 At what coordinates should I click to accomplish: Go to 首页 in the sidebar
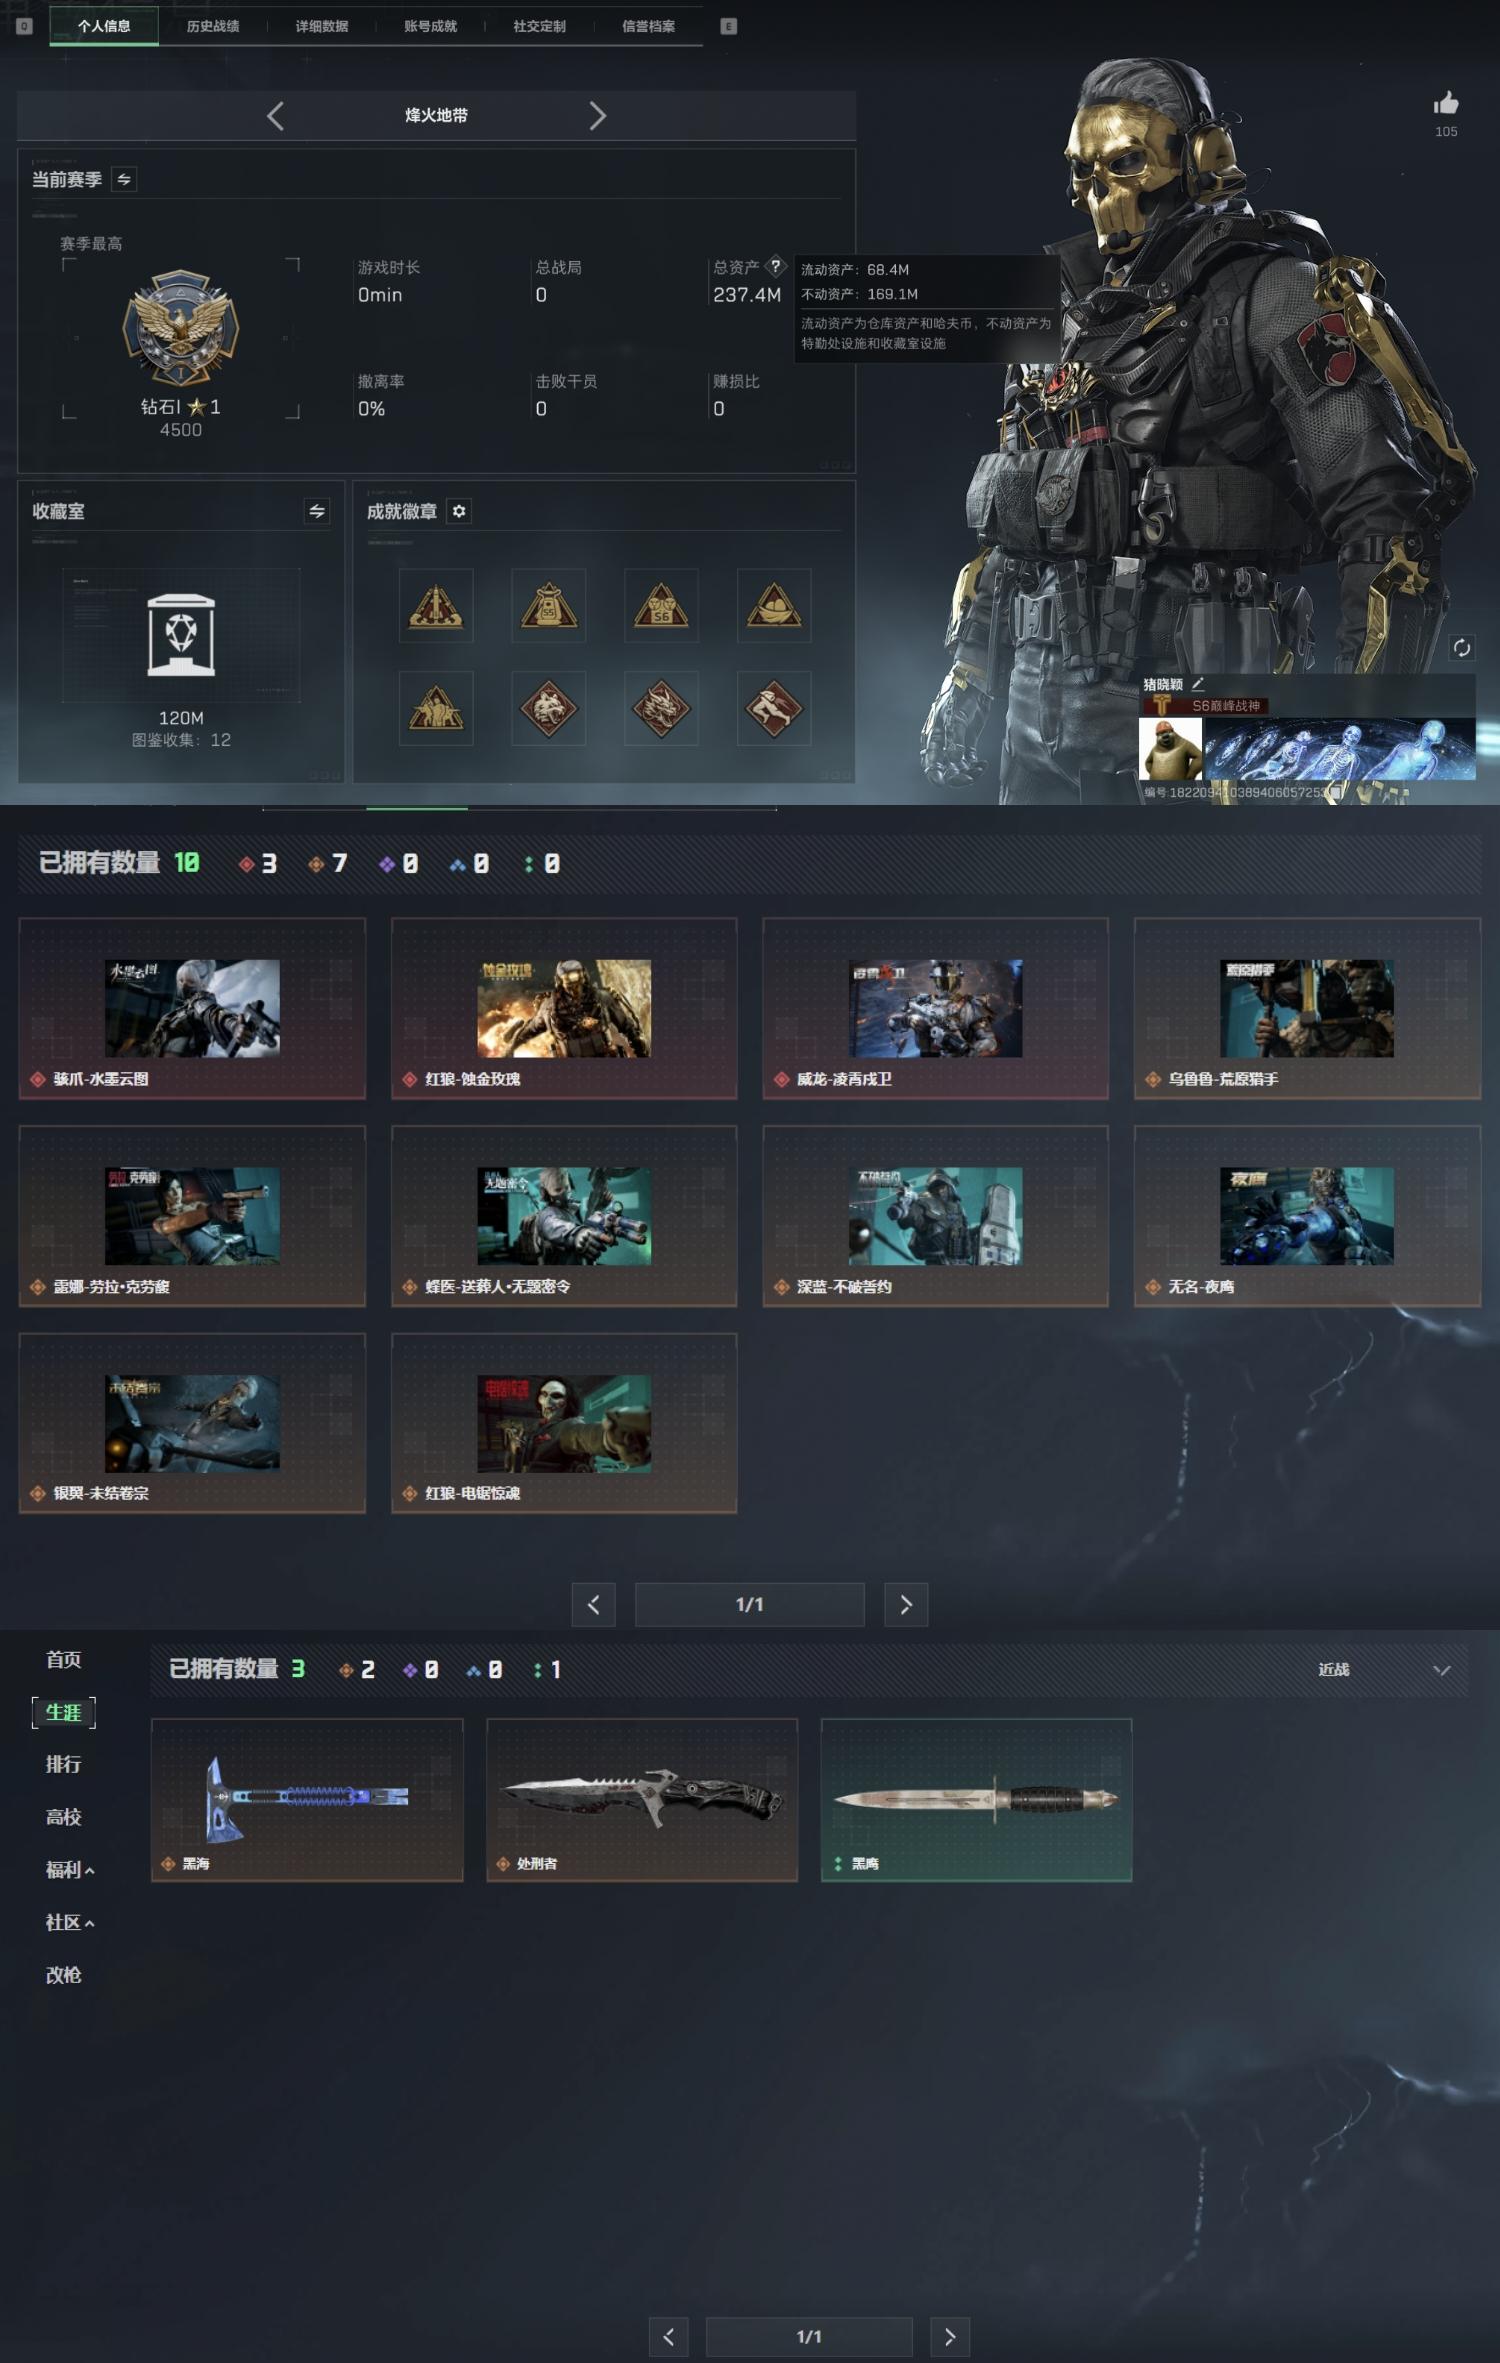point(64,1660)
